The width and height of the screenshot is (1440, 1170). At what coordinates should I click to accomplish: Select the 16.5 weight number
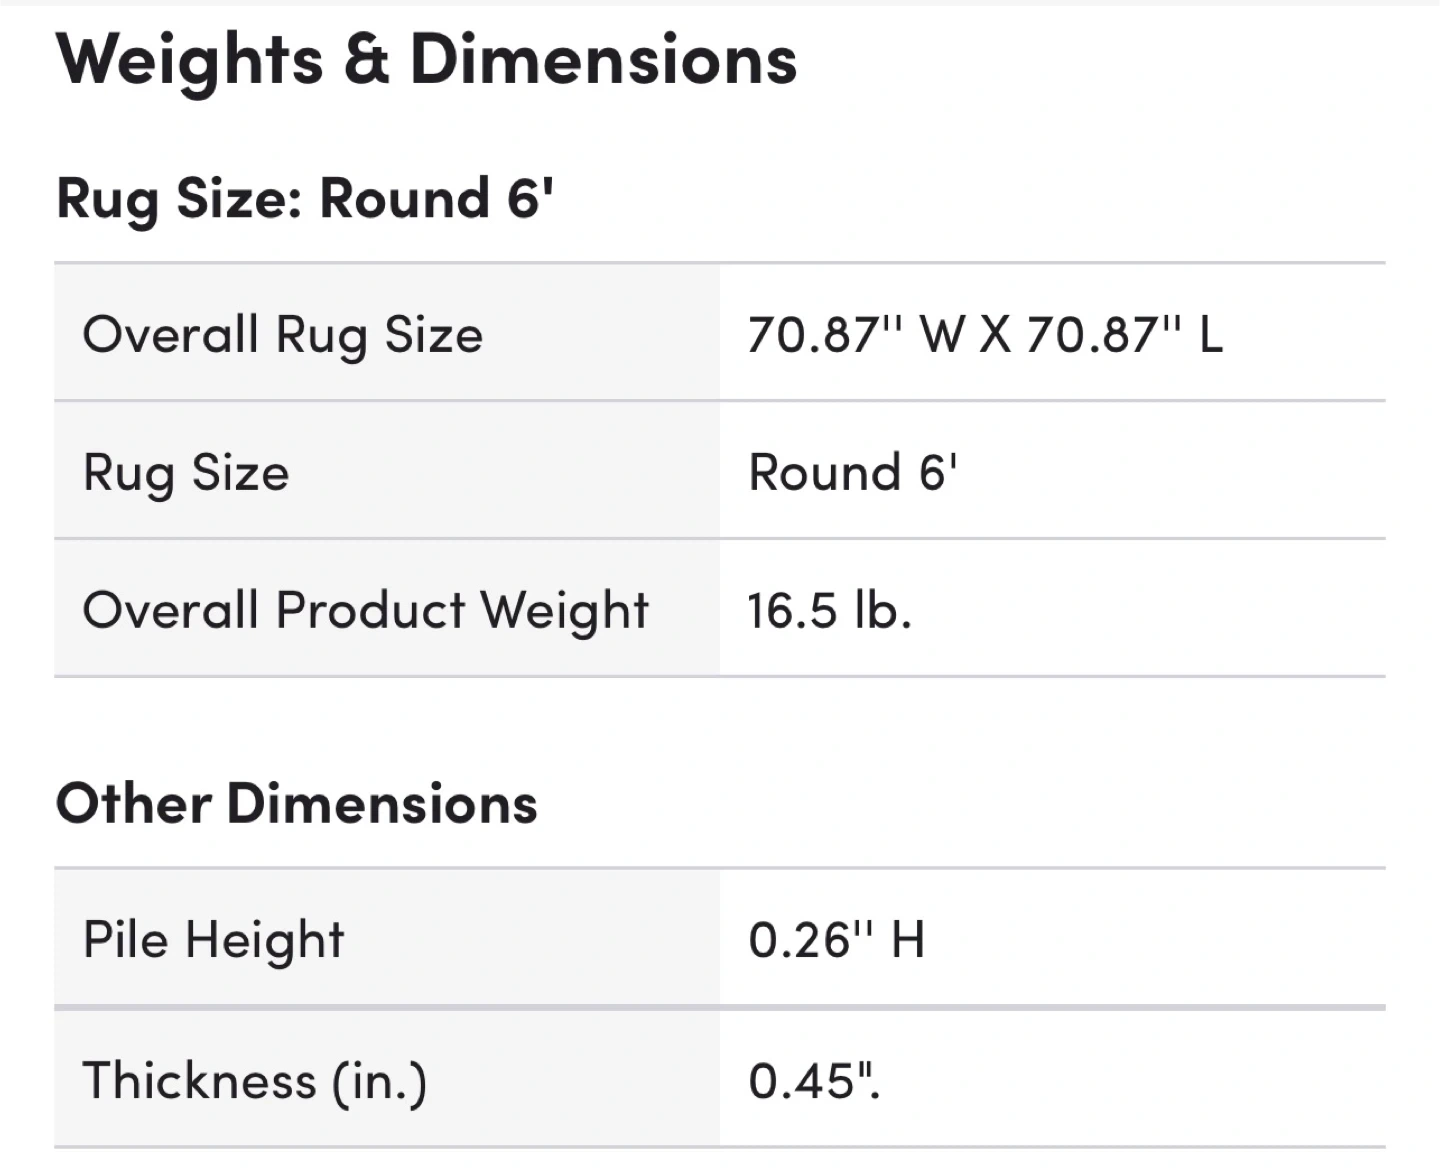point(792,610)
